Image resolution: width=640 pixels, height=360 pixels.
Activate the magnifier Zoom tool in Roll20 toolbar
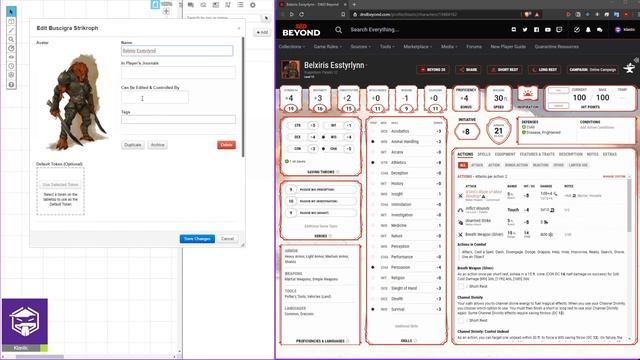(x=11, y=39)
